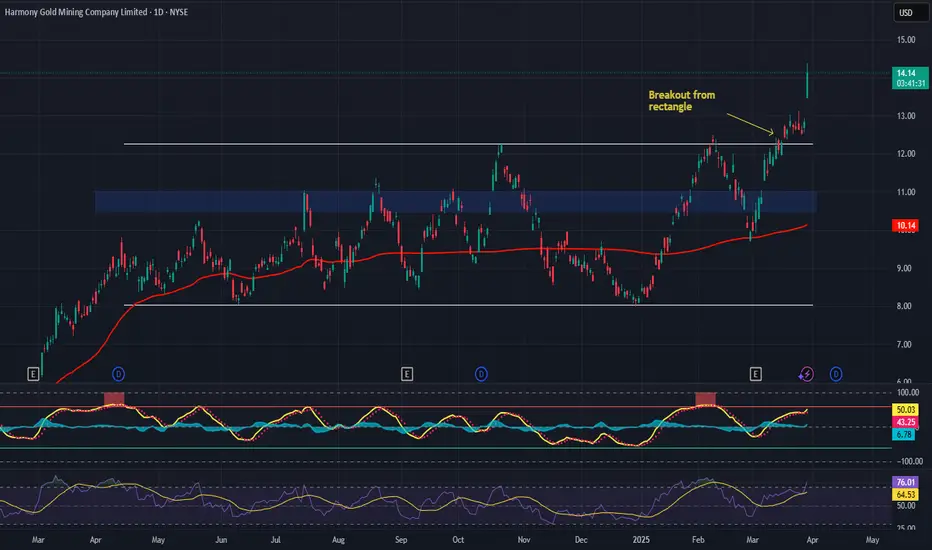Click the 15.00 price axis label
The width and height of the screenshot is (932, 550).
[906, 40]
